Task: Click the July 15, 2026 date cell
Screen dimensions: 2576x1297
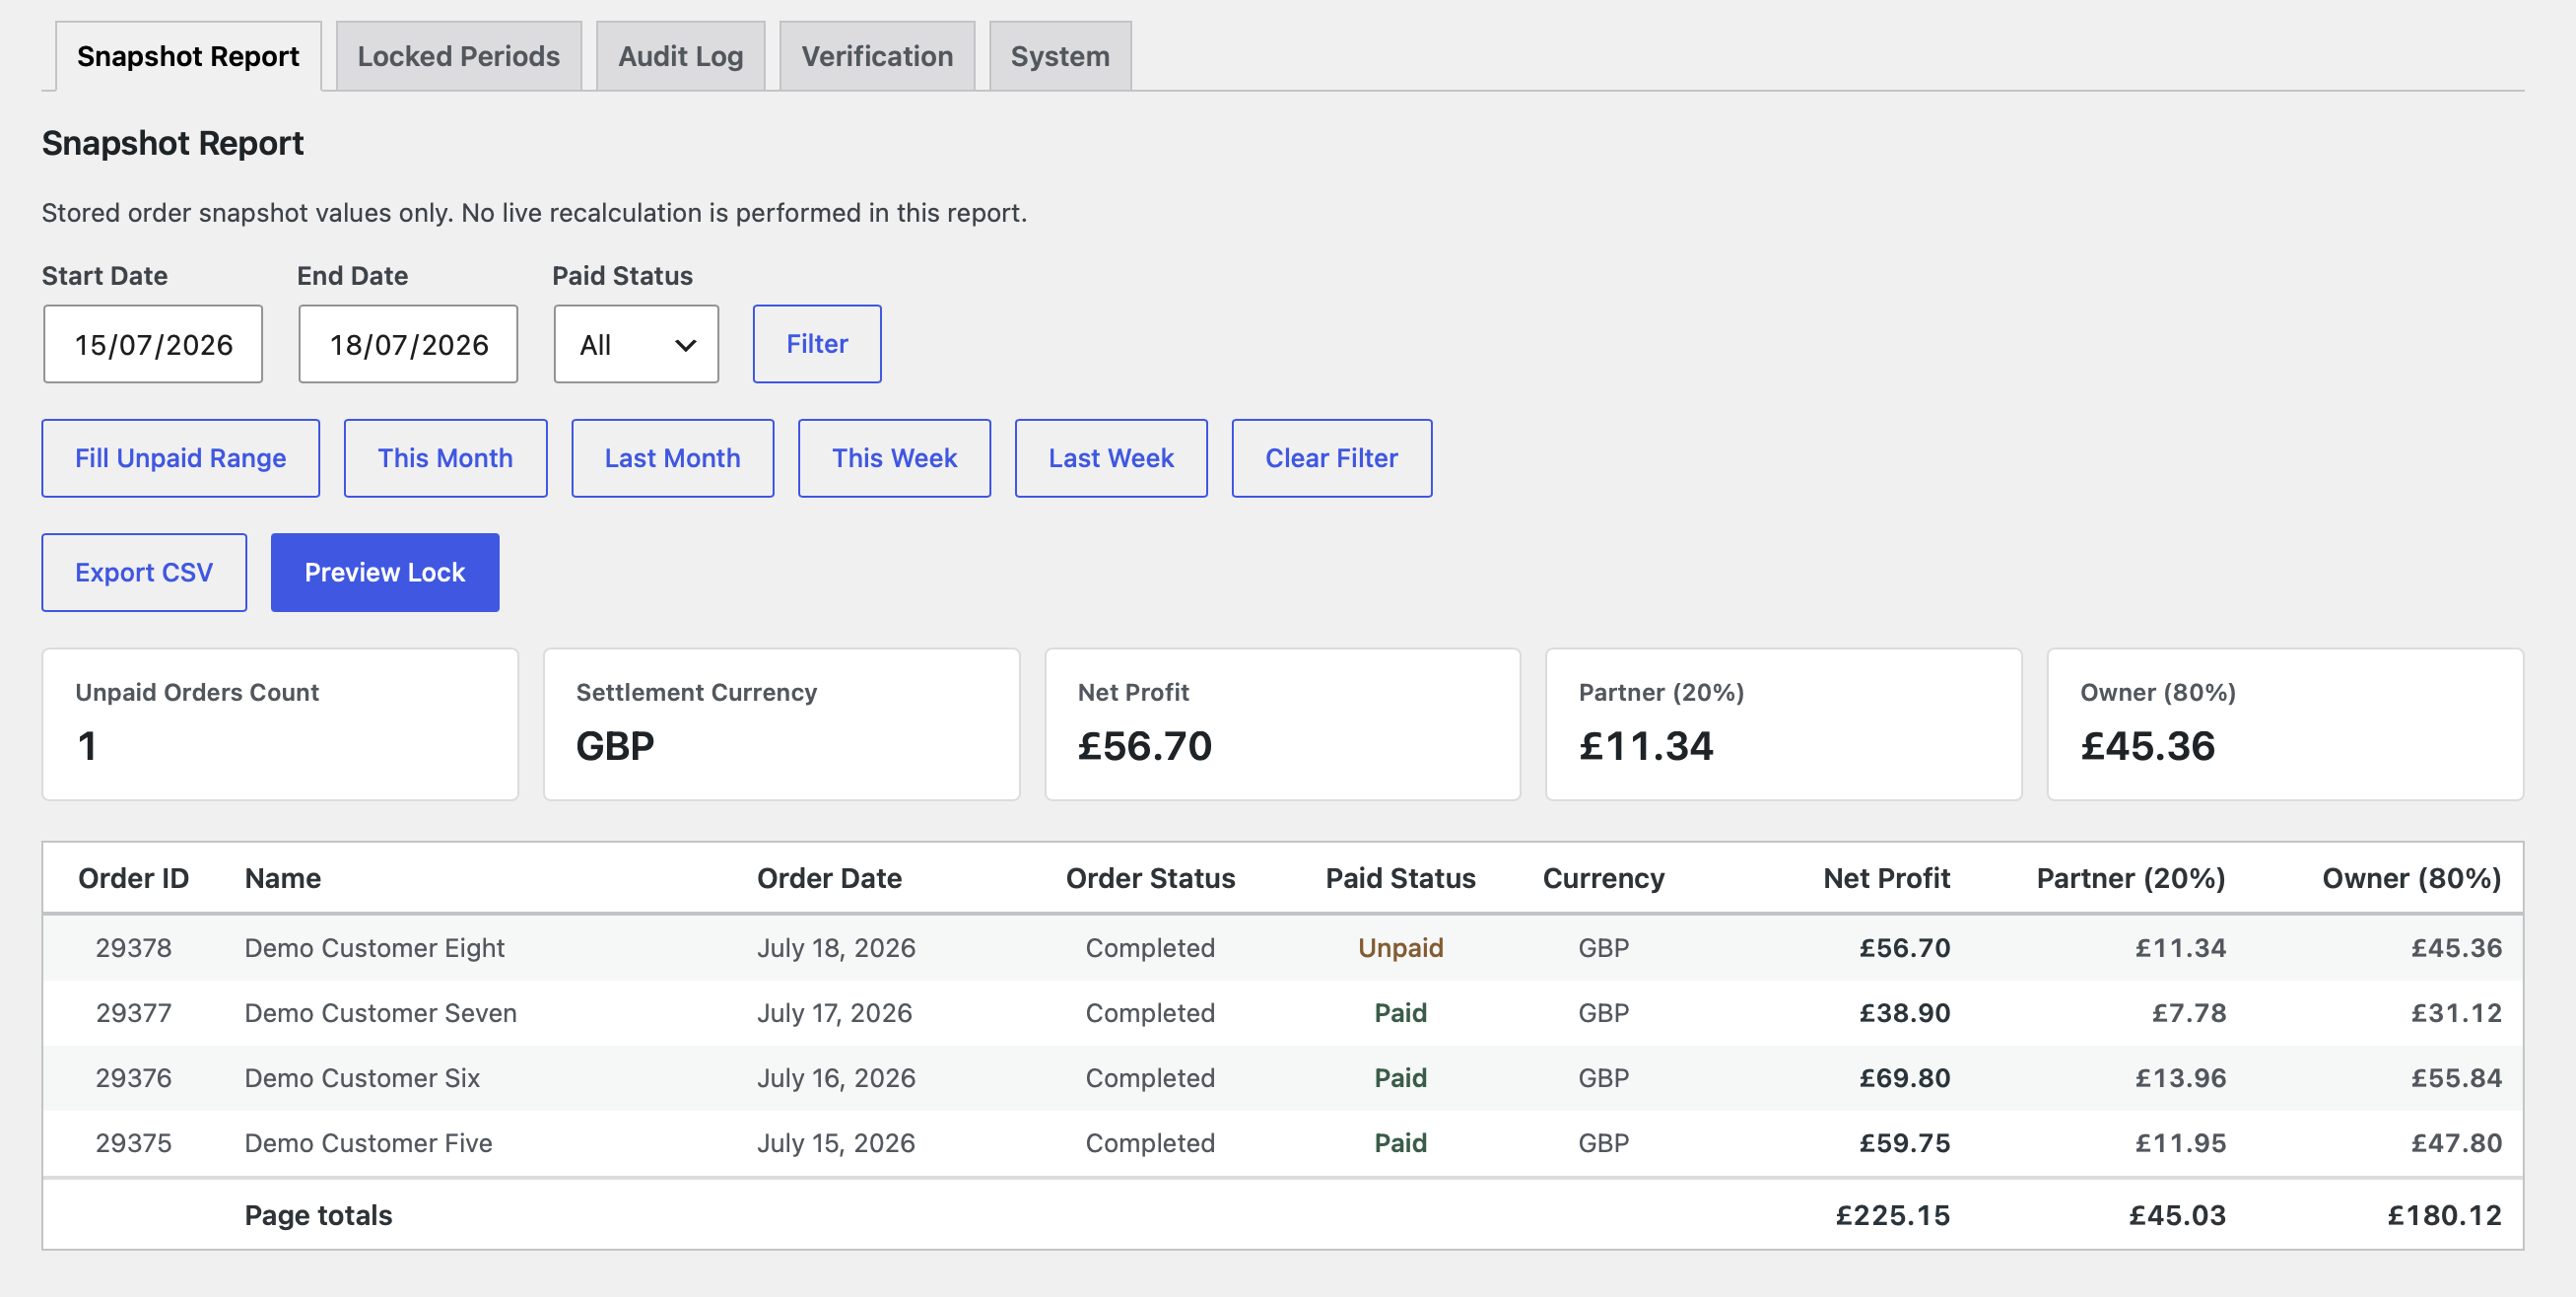Action: tap(836, 1142)
